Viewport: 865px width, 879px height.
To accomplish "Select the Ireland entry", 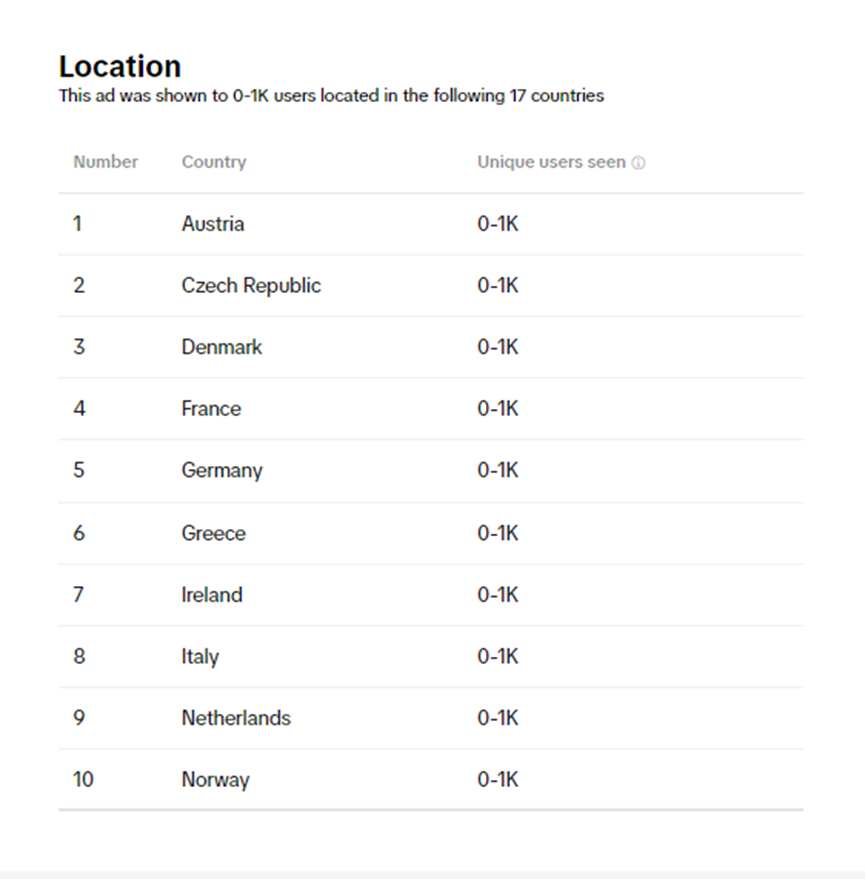I will click(x=212, y=595).
